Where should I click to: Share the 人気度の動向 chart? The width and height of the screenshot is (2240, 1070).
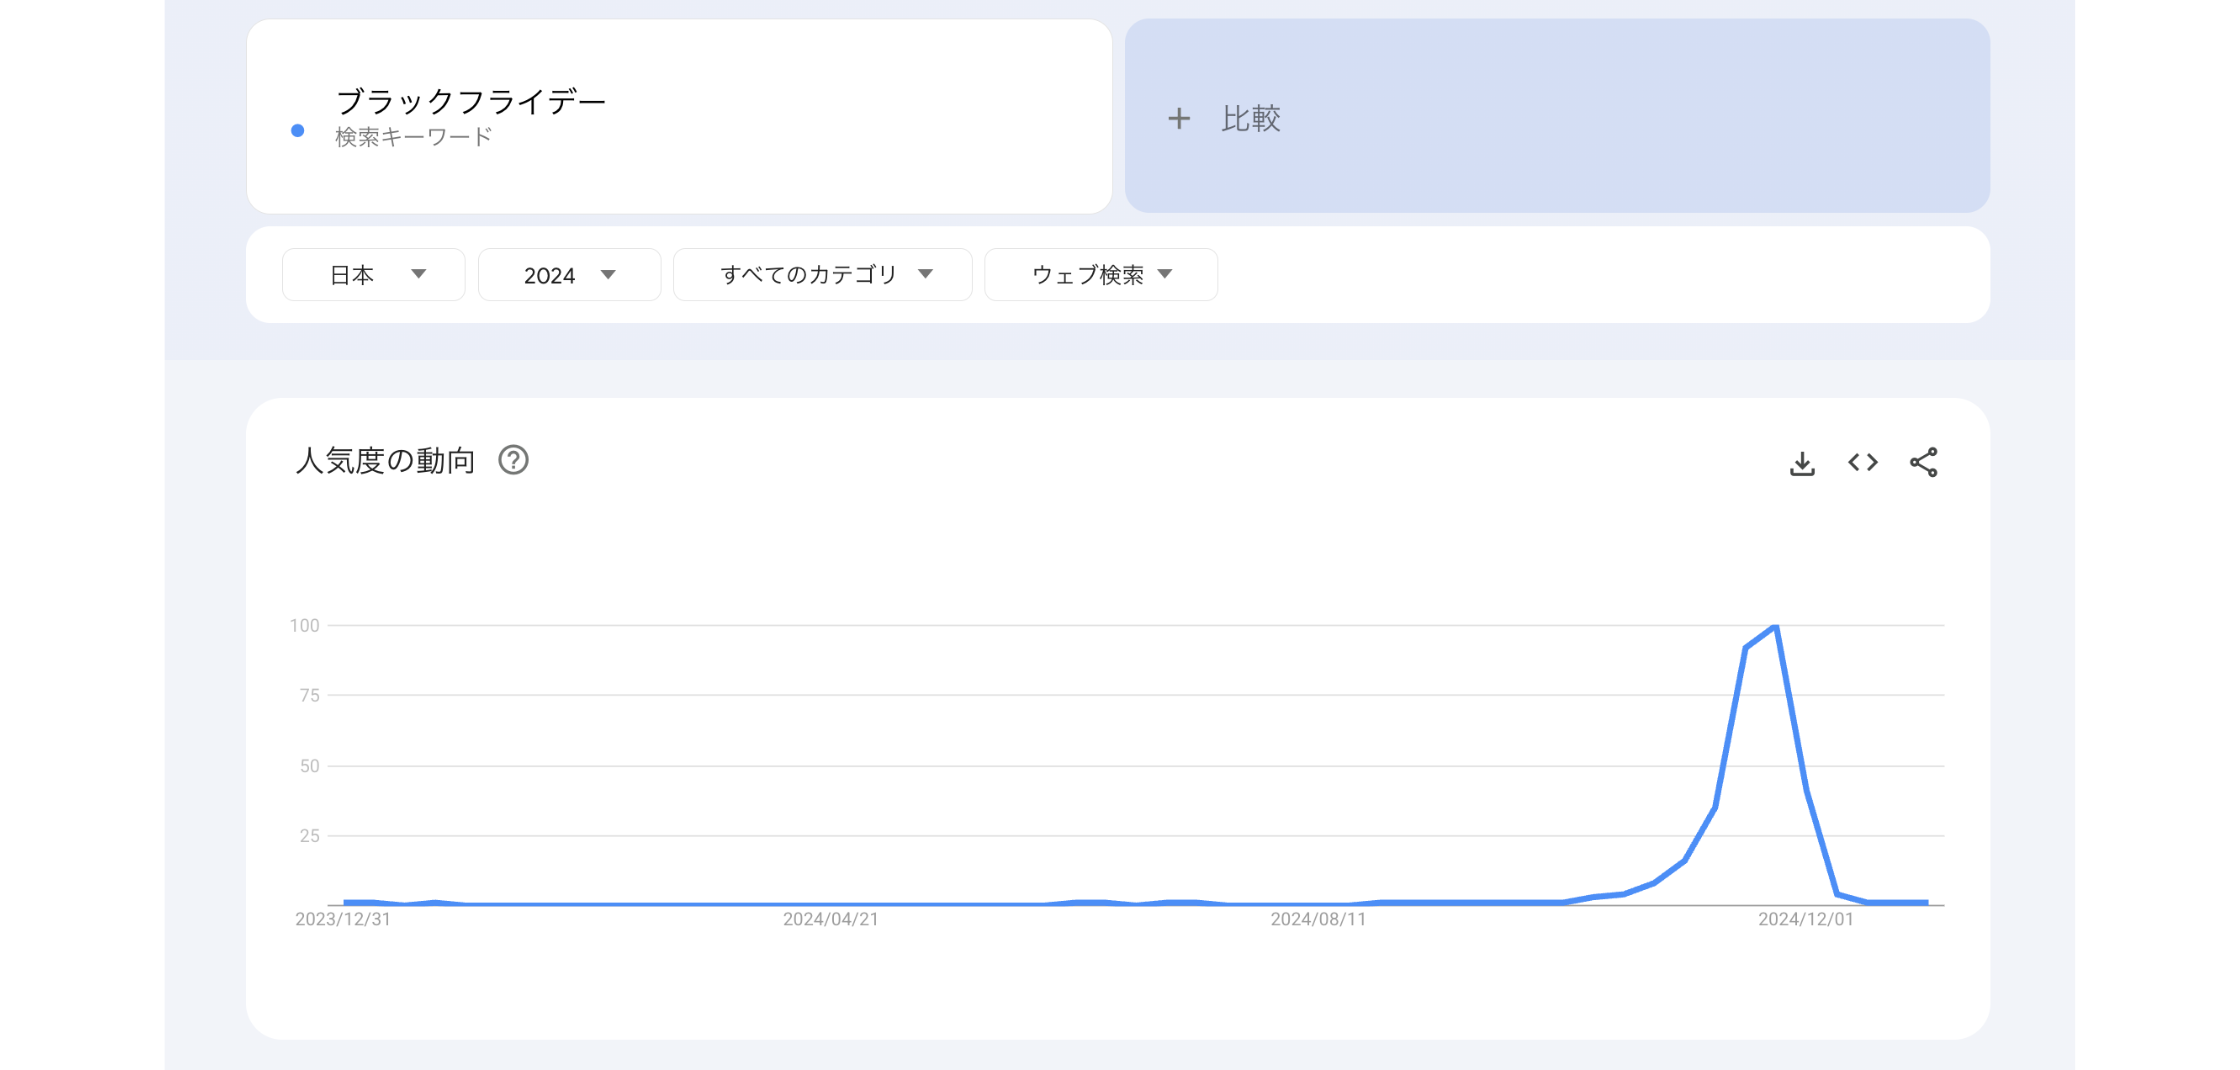tap(1923, 461)
